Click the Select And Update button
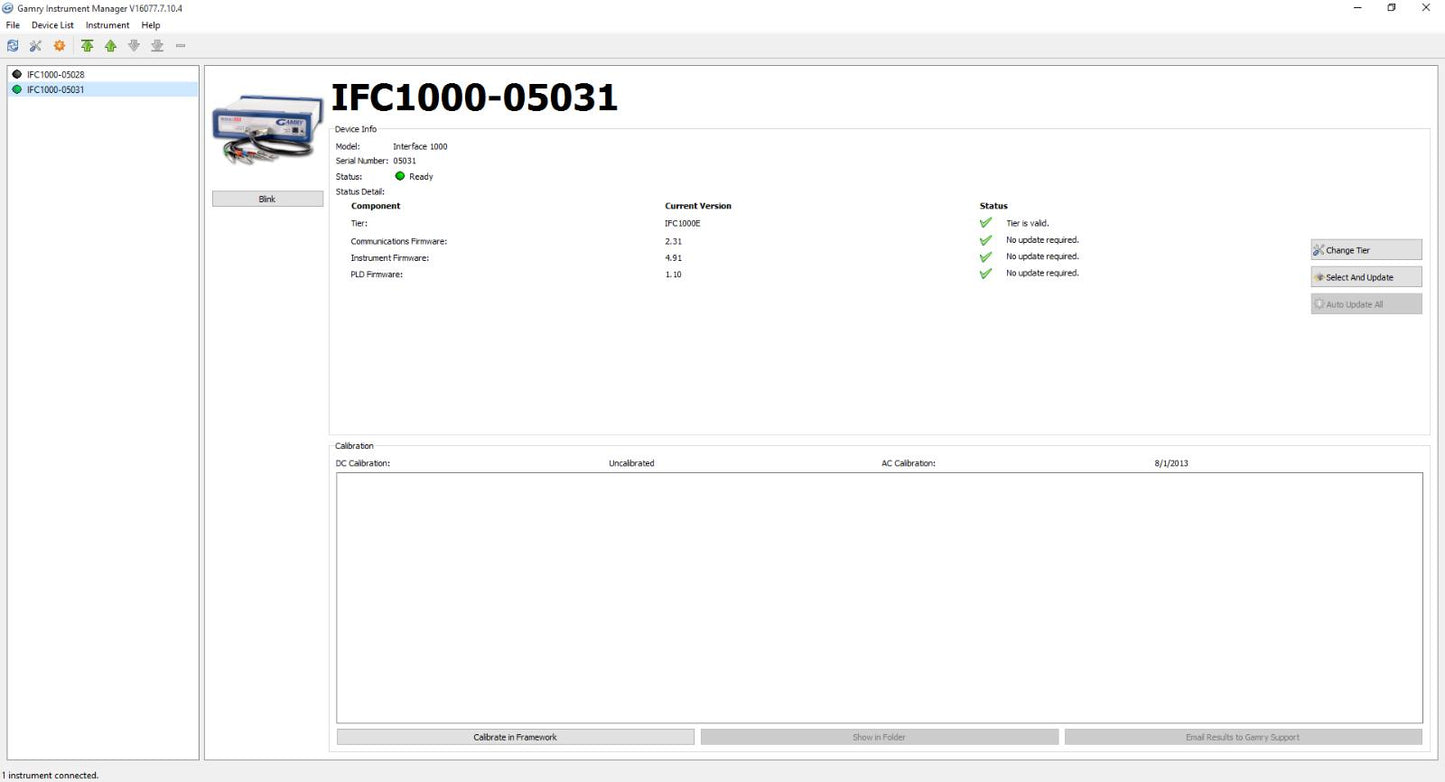This screenshot has height=782, width=1445. (x=1366, y=277)
